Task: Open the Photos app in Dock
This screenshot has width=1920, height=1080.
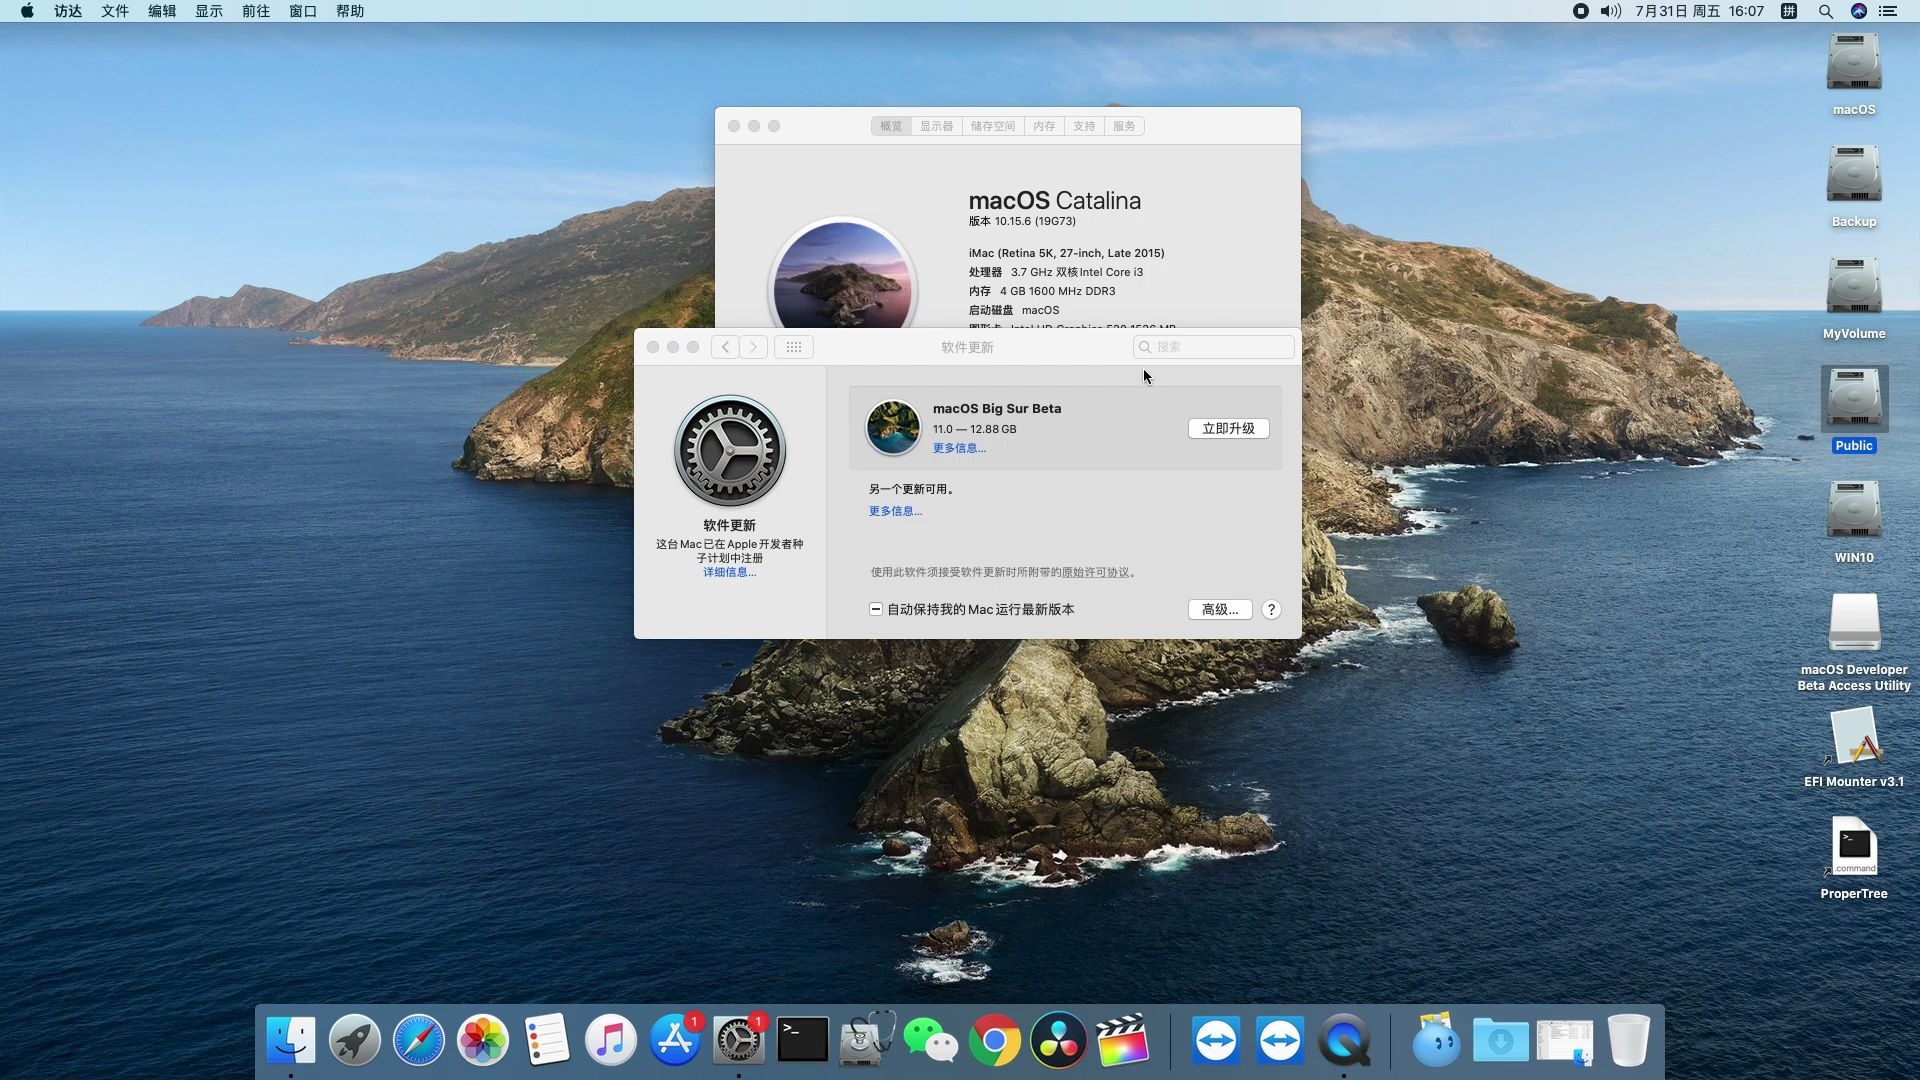Action: click(483, 1040)
